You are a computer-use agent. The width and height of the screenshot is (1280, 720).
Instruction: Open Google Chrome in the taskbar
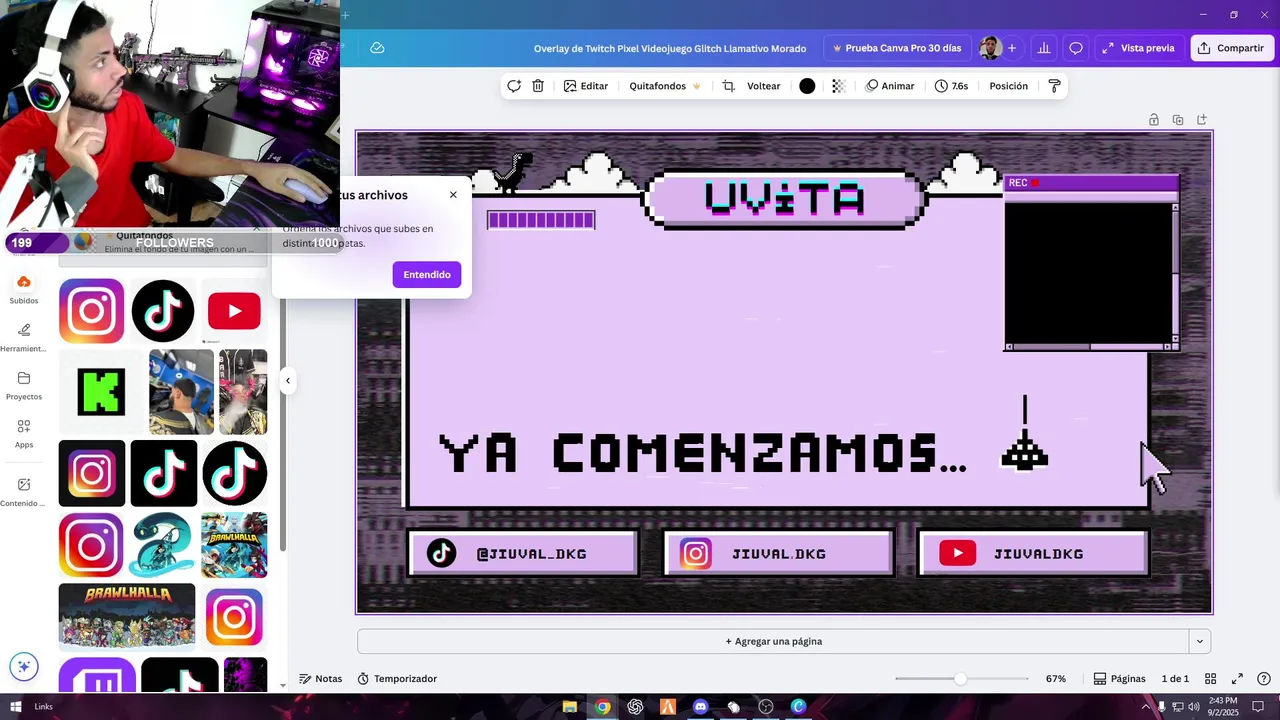point(602,707)
